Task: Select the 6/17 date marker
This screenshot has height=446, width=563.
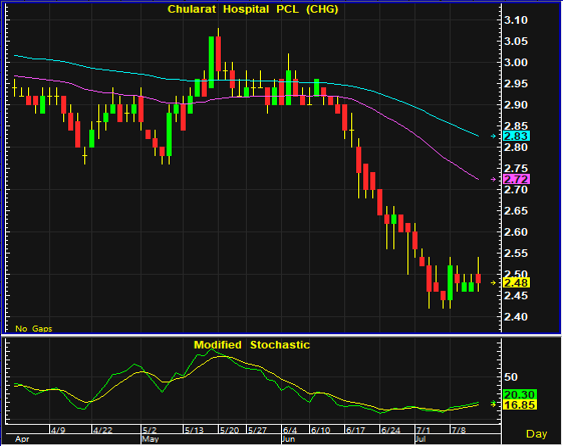Action: (x=355, y=430)
